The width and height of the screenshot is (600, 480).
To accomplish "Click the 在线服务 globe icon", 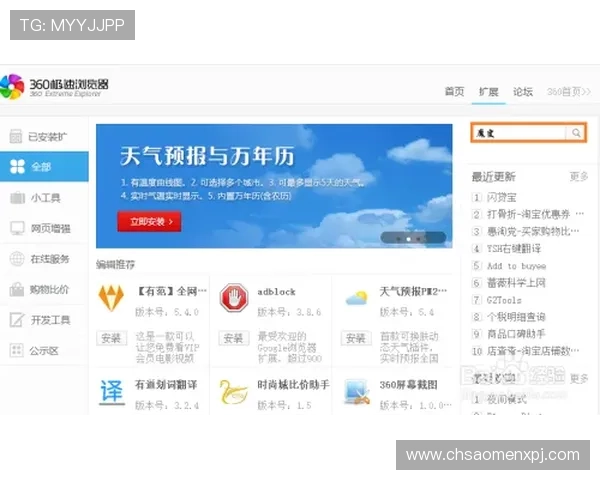I will pyautogui.click(x=17, y=259).
